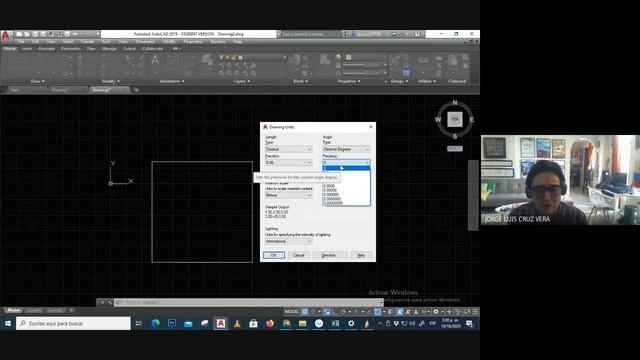Open the Angle Type dropdown showing Decimal Degrees
Screen dimensions: 640x360
346,149
